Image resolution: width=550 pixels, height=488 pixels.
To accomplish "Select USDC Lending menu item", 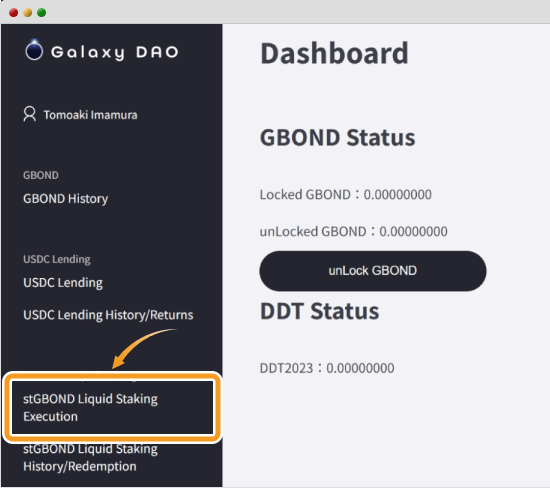I will [63, 282].
